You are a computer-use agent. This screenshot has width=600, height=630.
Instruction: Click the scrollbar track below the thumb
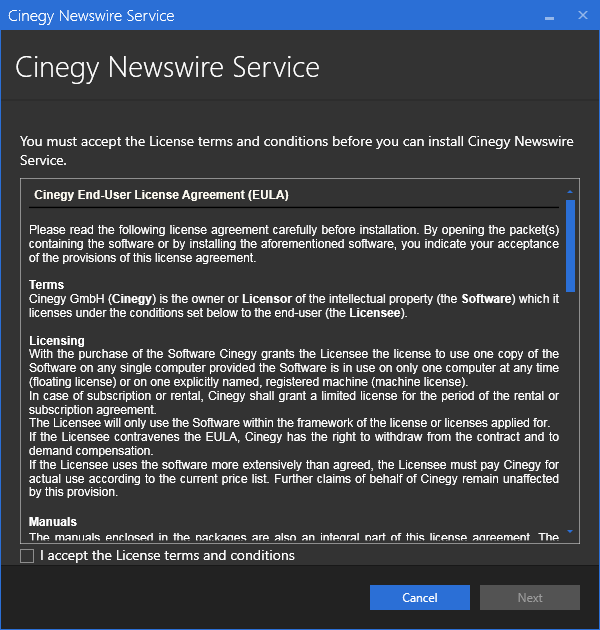click(570, 408)
